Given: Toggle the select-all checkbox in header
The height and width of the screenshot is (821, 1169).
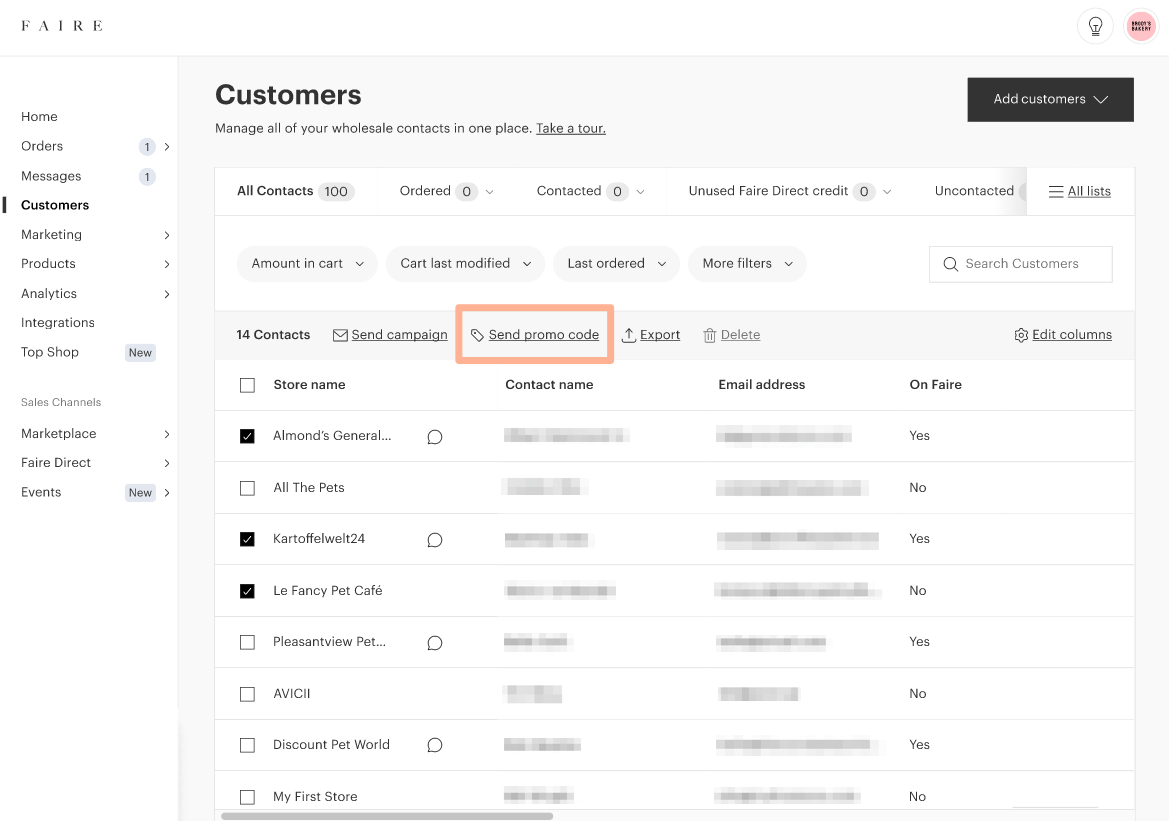Looking at the screenshot, I should tap(248, 385).
